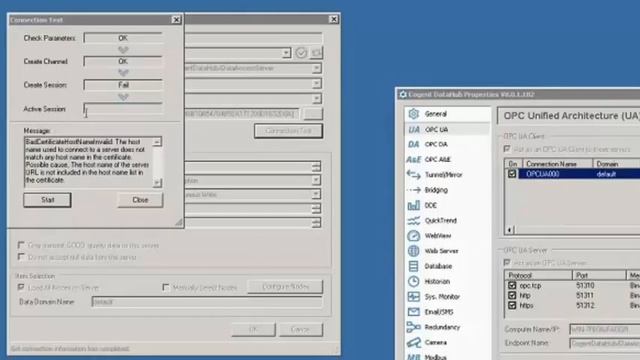Screen dimensions: 640x360
Task: Click the OK button in the connection dialog
Action: coord(253,329)
